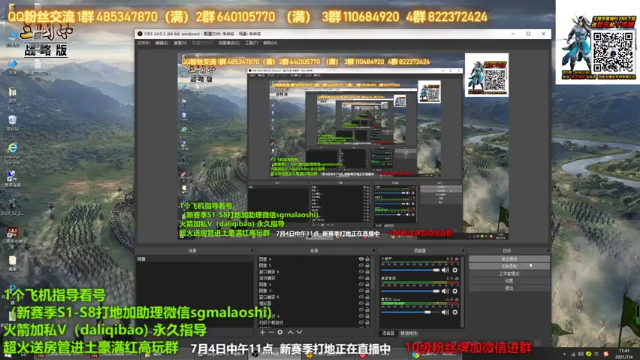Image resolution: width=640 pixels, height=360 pixels.
Task: Lock the 窗口捕获 4 source
Action: 367,316
